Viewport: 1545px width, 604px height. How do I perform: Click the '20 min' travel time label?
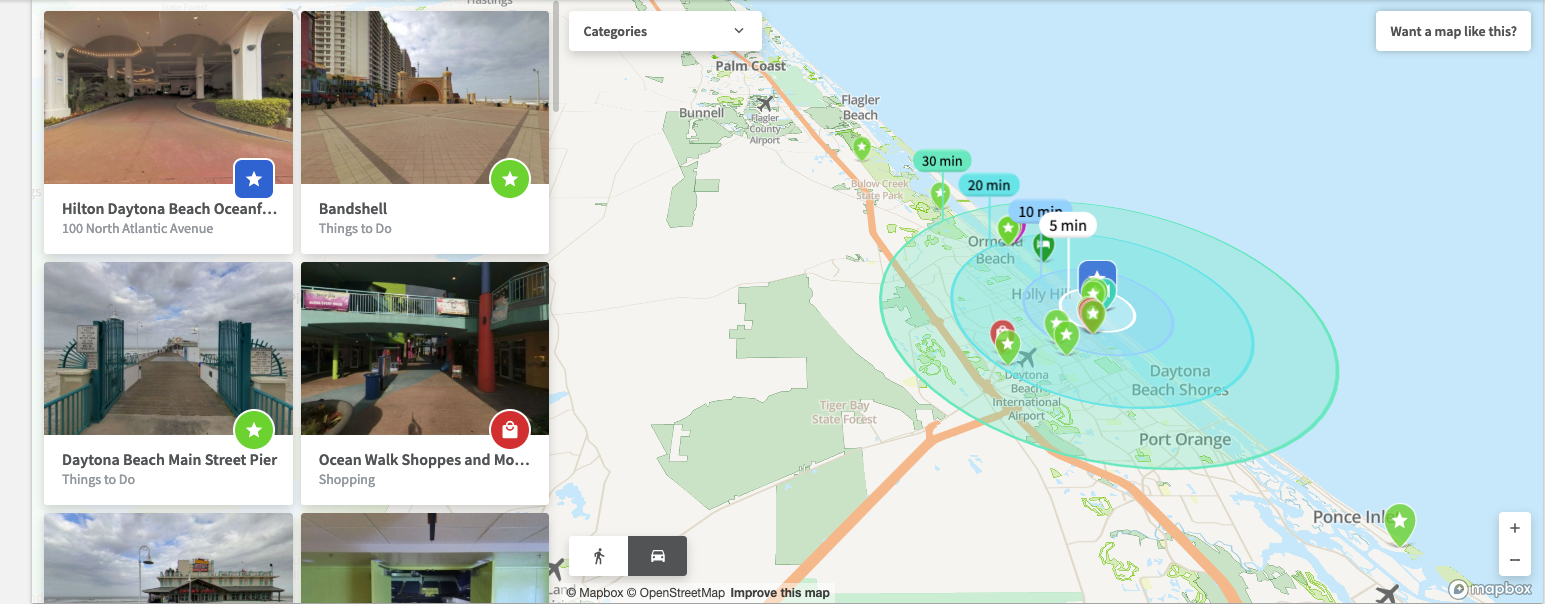pos(989,185)
